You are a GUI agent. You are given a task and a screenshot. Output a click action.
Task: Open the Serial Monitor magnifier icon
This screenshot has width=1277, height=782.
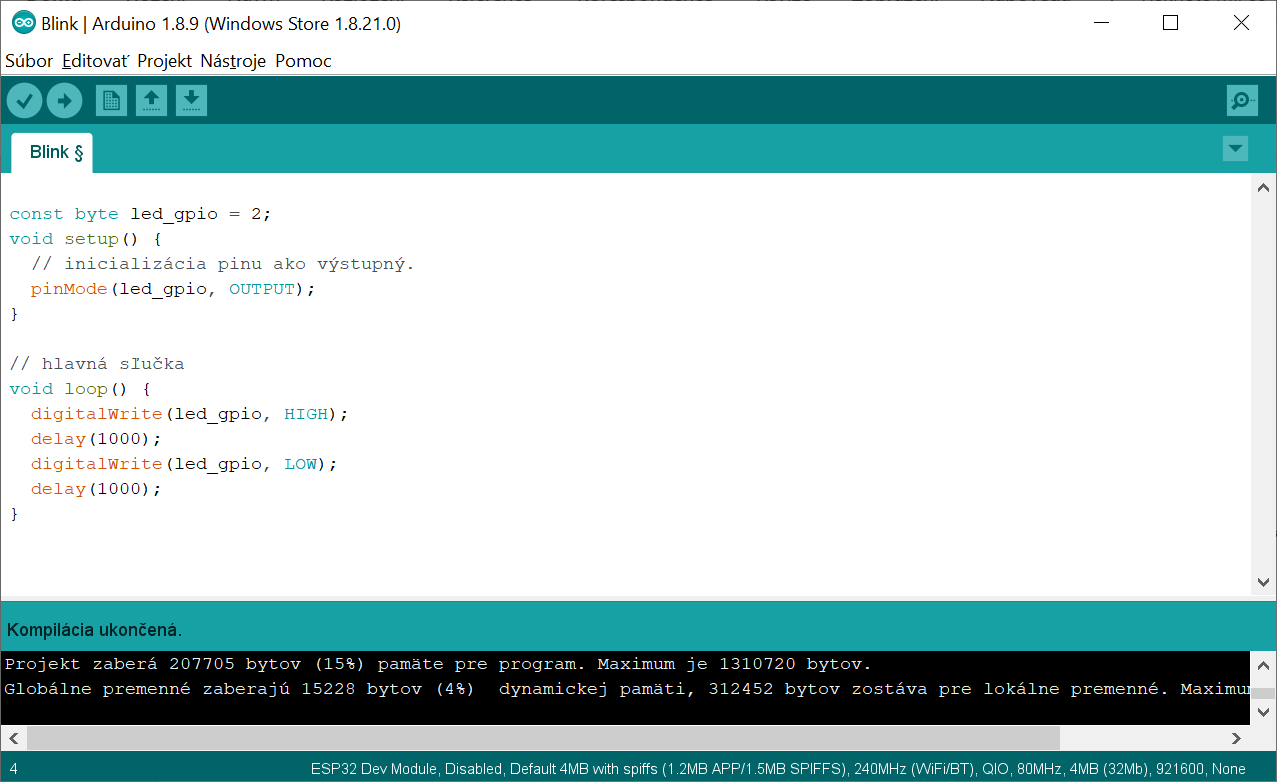point(1242,100)
